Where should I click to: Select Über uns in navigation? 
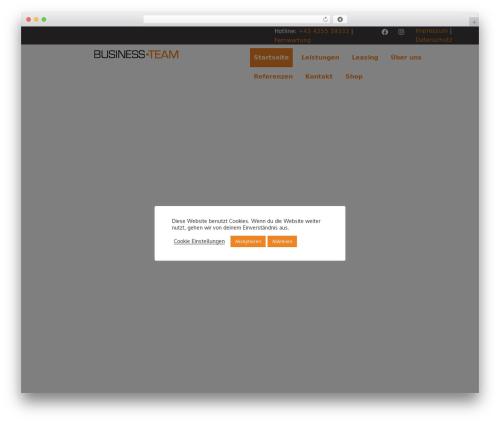point(406,57)
